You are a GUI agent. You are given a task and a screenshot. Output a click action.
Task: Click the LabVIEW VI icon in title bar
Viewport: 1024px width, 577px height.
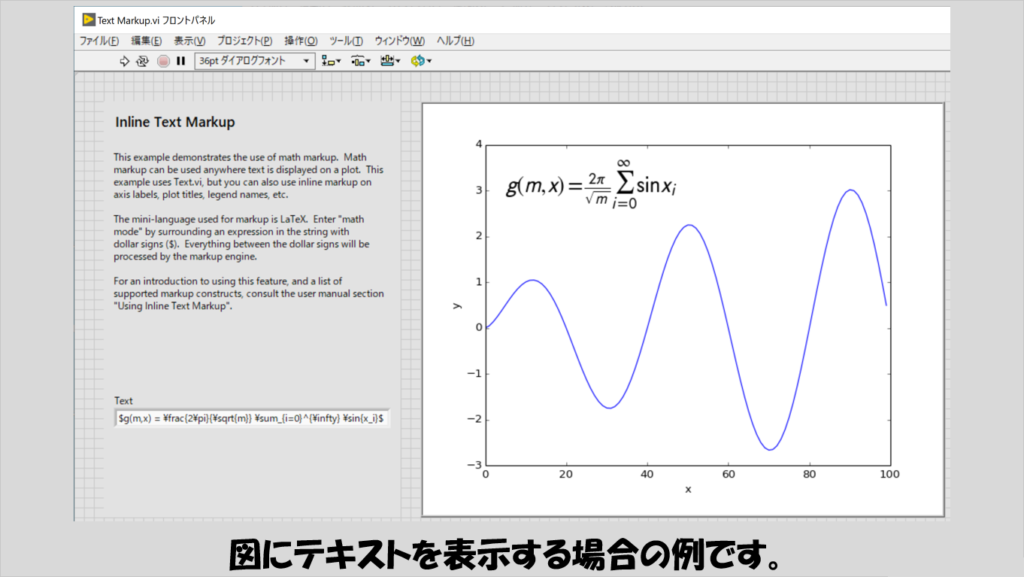click(x=89, y=20)
